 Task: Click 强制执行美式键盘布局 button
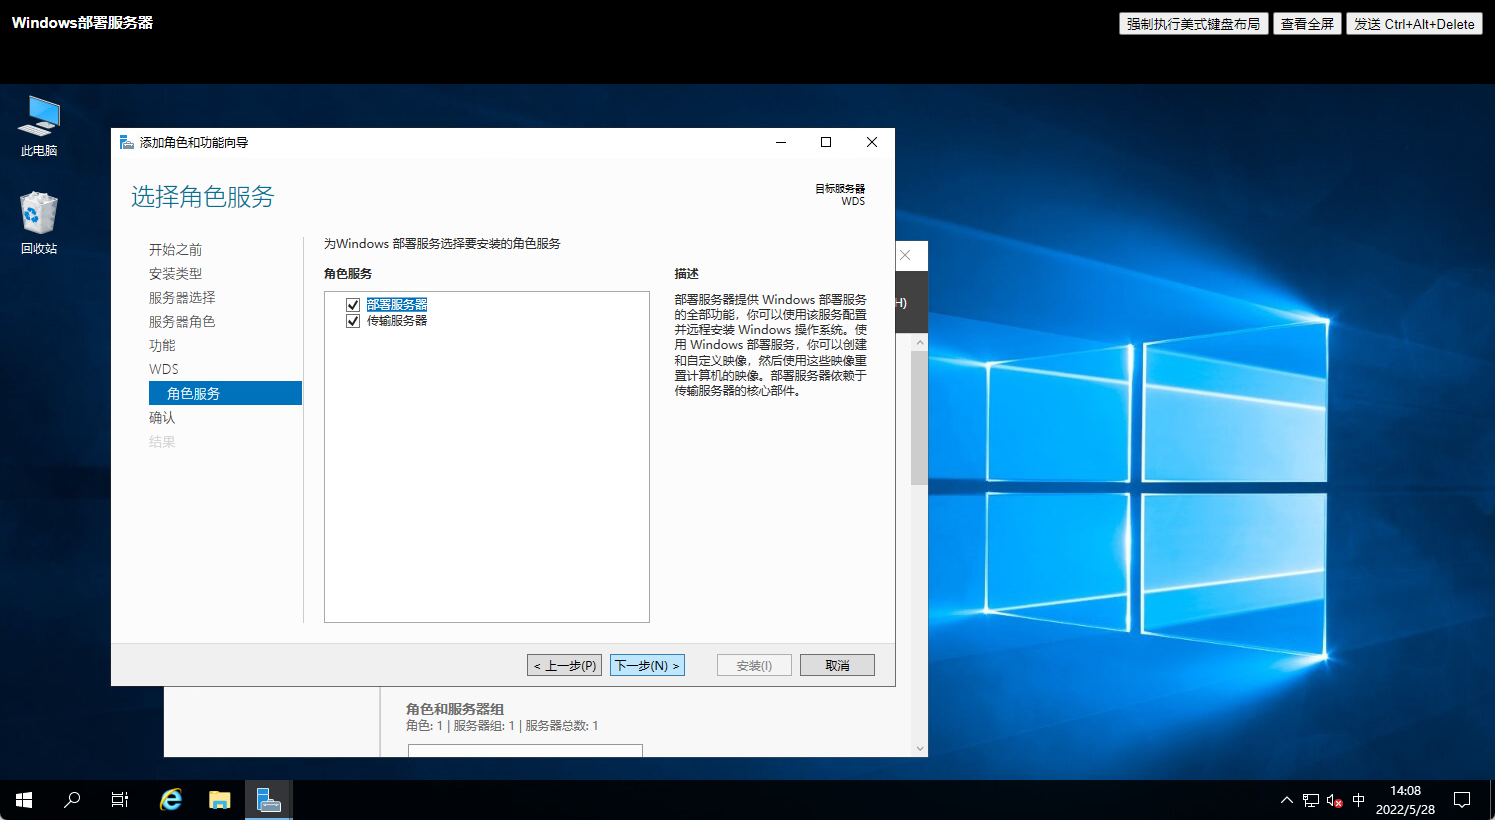[1193, 24]
